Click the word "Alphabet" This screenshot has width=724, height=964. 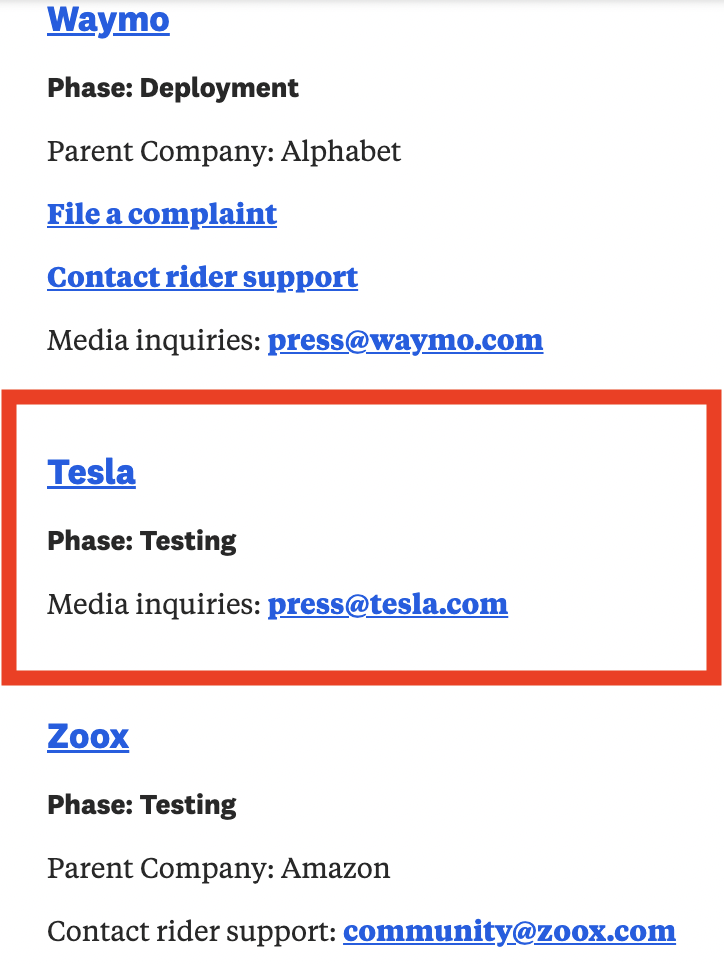(x=341, y=151)
